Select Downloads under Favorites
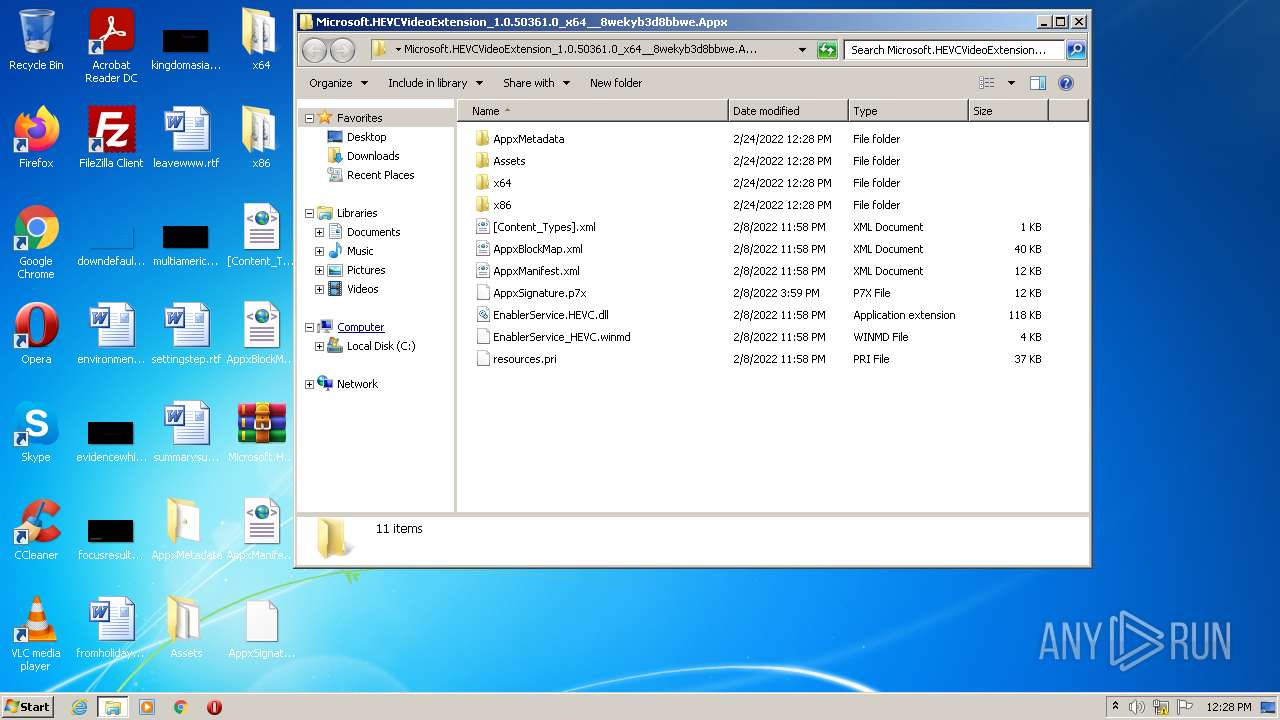The height and width of the screenshot is (720, 1280). pos(372,156)
